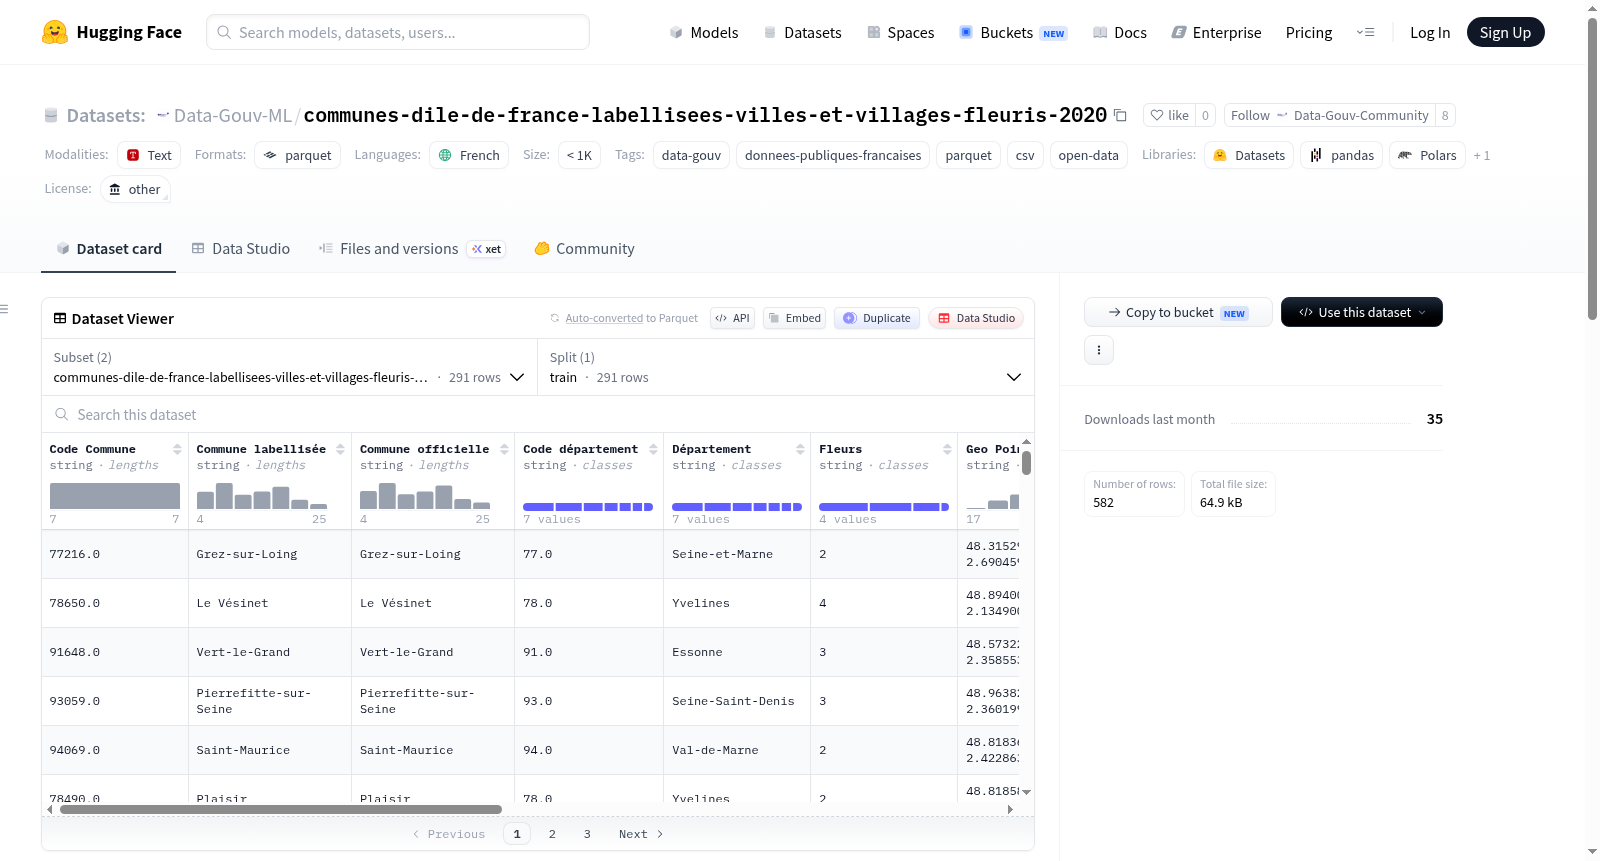Screen dimensions: 1600x861
Task: Open the Files and versions tab
Action: (x=411, y=249)
